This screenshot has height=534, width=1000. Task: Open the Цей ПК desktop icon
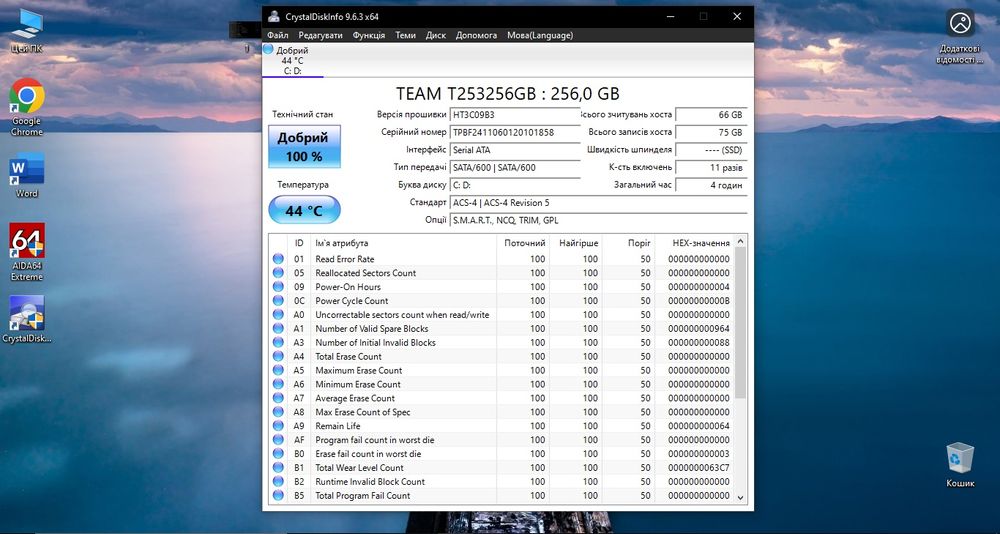[x=27, y=30]
